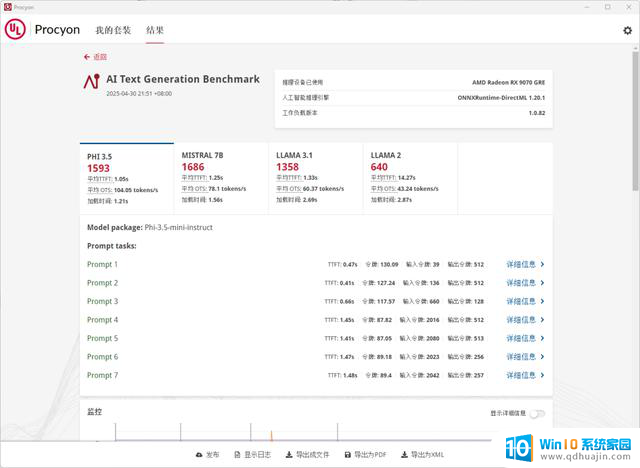Switch to the 我的套装 tab
The height and width of the screenshot is (468, 640).
[113, 30]
